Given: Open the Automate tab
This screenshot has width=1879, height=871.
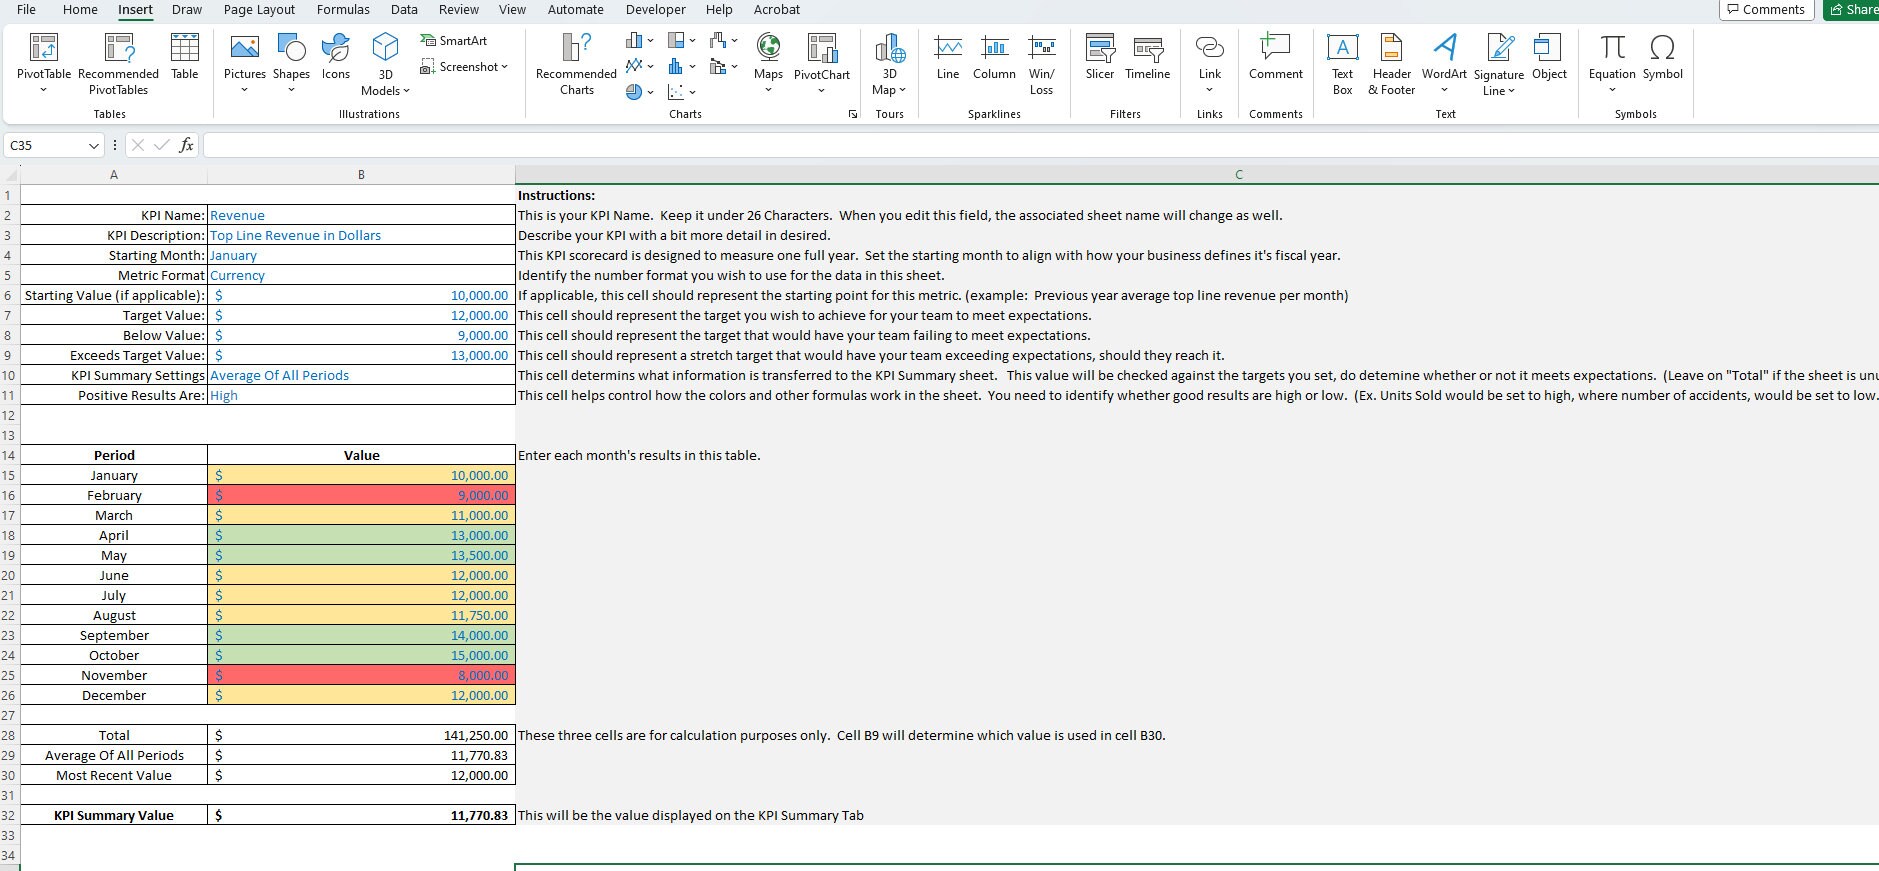Looking at the screenshot, I should pos(575,9).
